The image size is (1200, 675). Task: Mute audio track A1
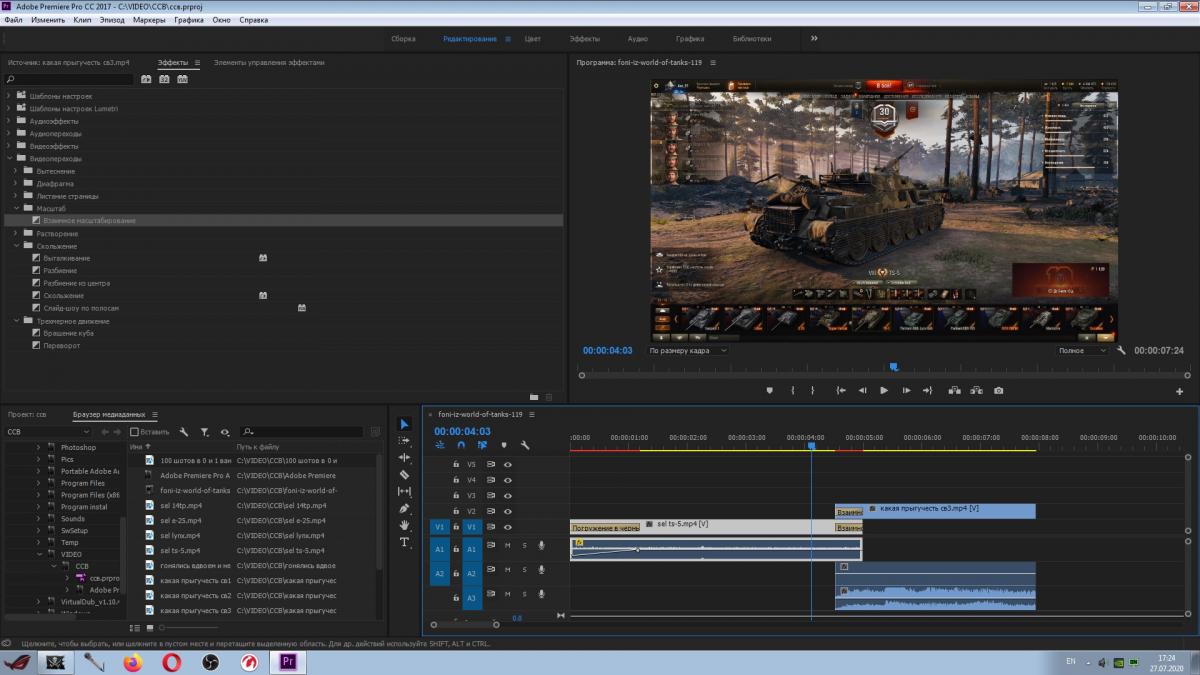click(508, 545)
